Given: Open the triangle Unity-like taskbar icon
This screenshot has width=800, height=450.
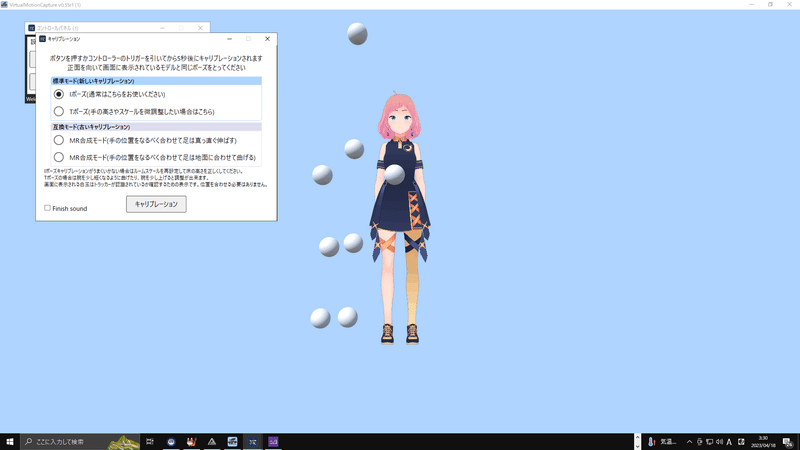Looking at the screenshot, I should (212, 442).
